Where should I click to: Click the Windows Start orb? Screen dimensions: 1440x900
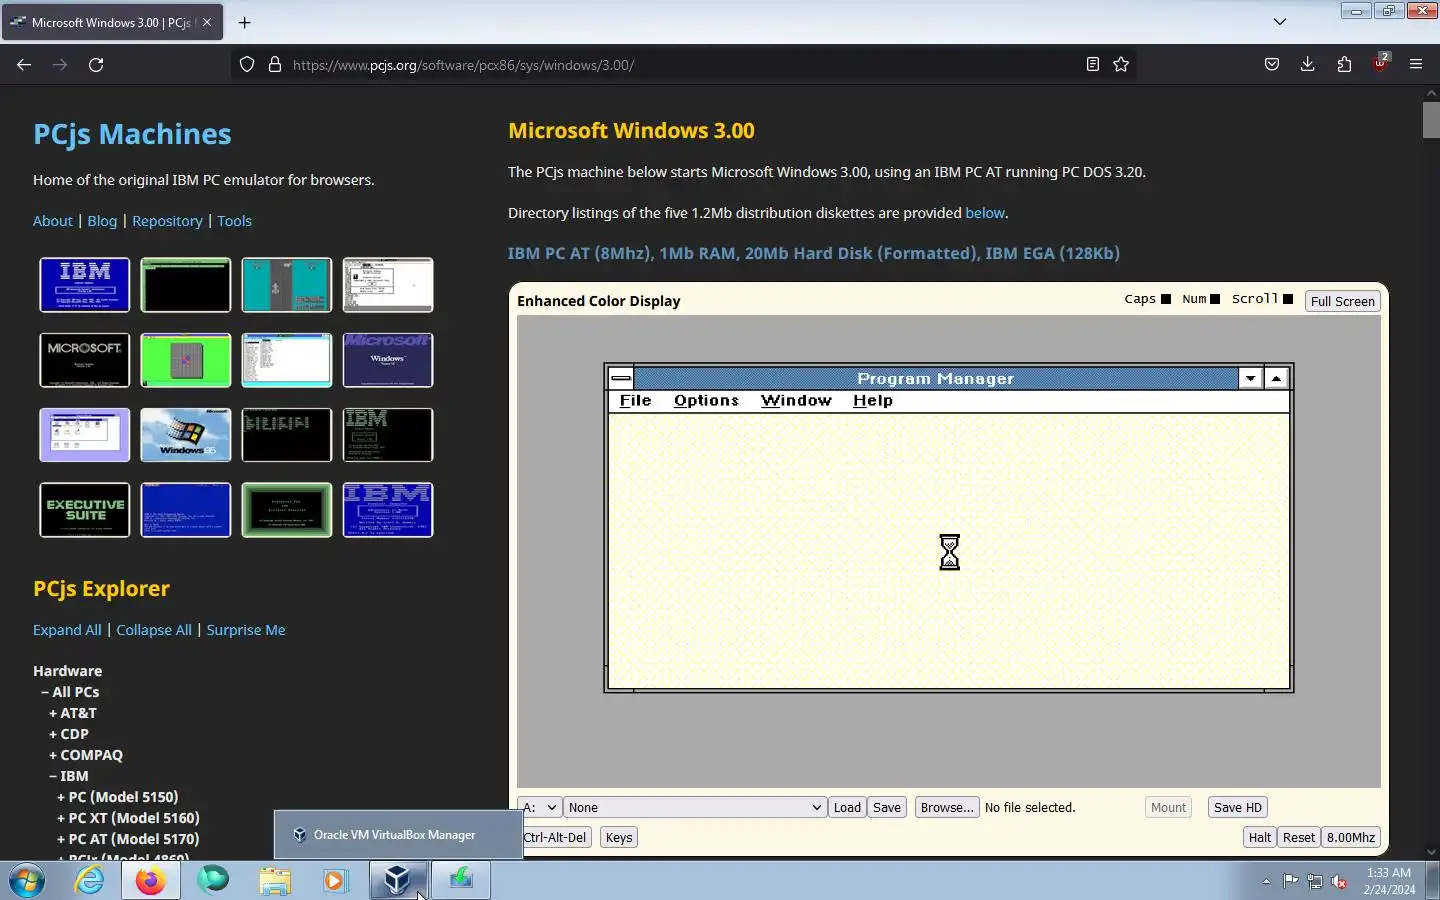click(x=28, y=880)
